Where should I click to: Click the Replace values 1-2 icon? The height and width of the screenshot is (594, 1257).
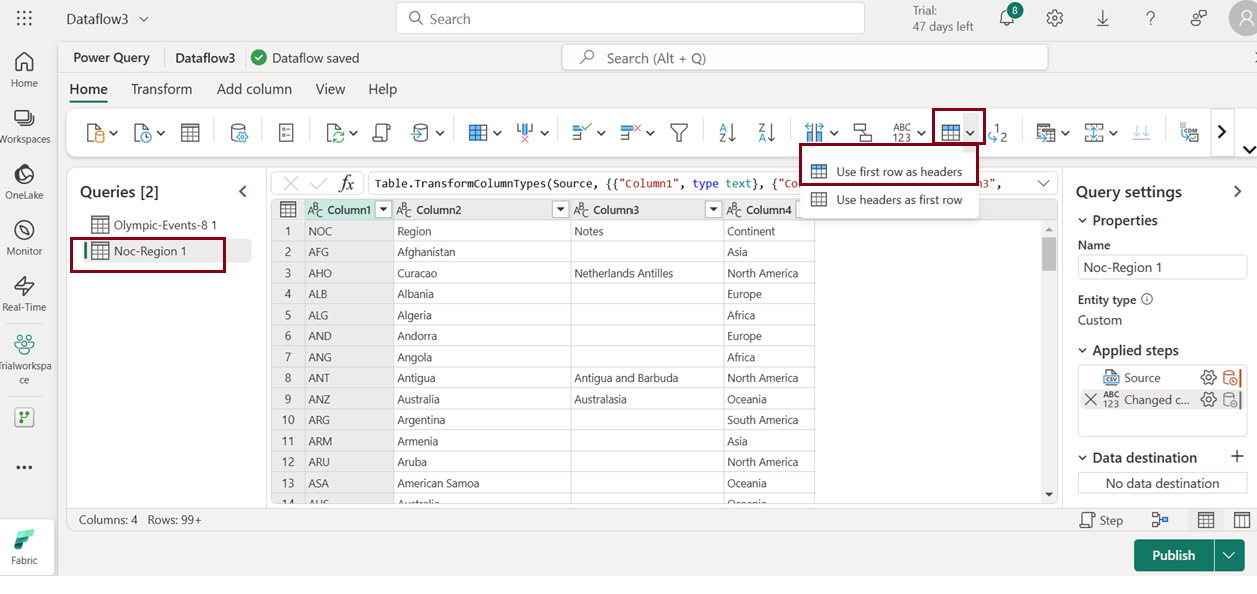pyautogui.click(x=998, y=132)
